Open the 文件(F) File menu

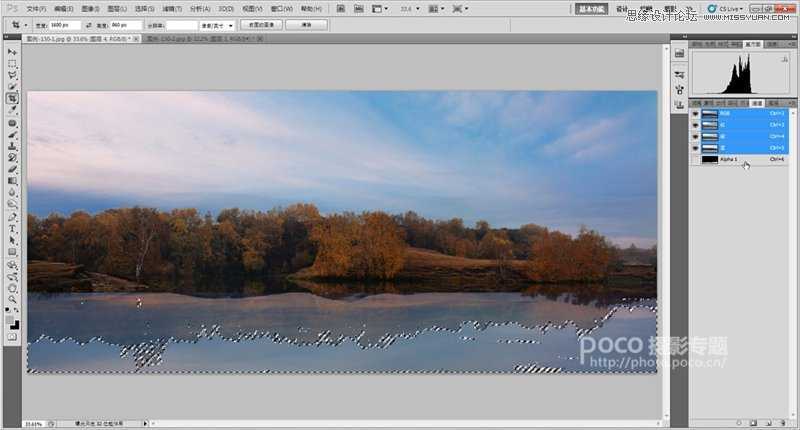click(36, 9)
